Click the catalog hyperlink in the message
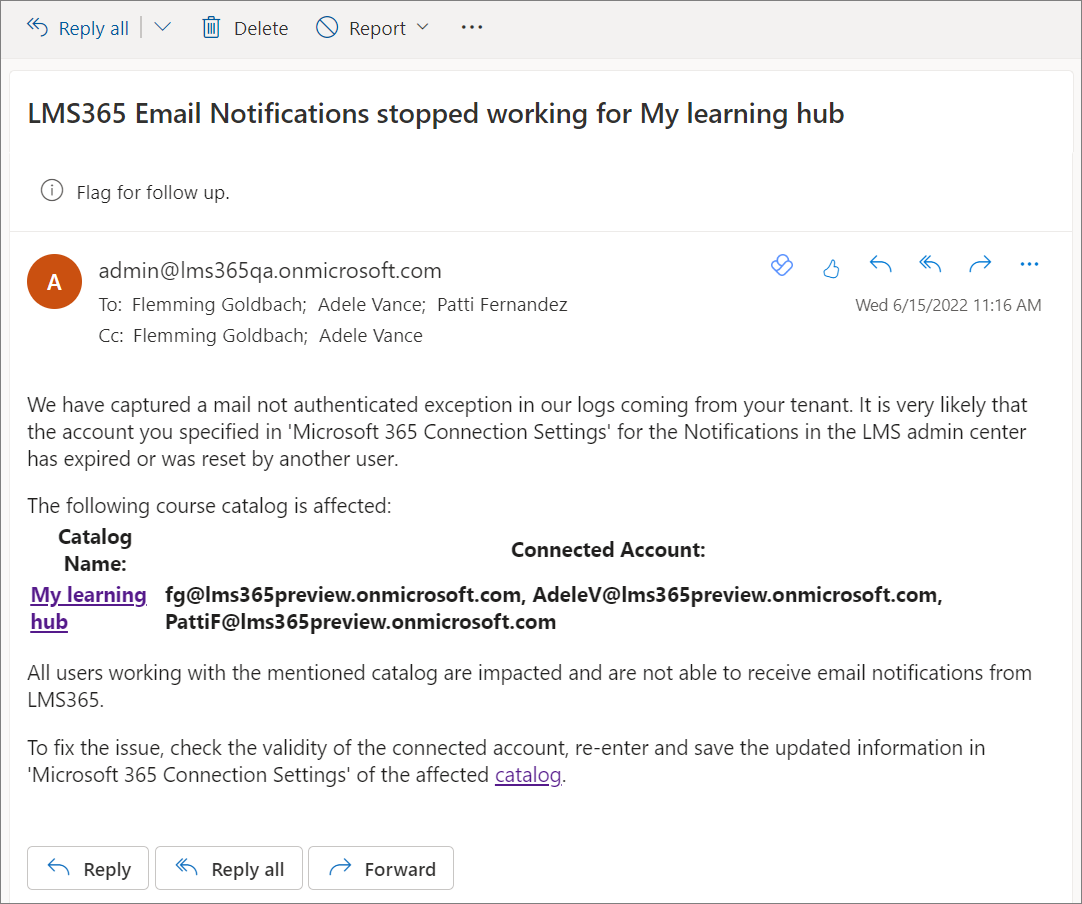This screenshot has width=1082, height=904. [528, 775]
